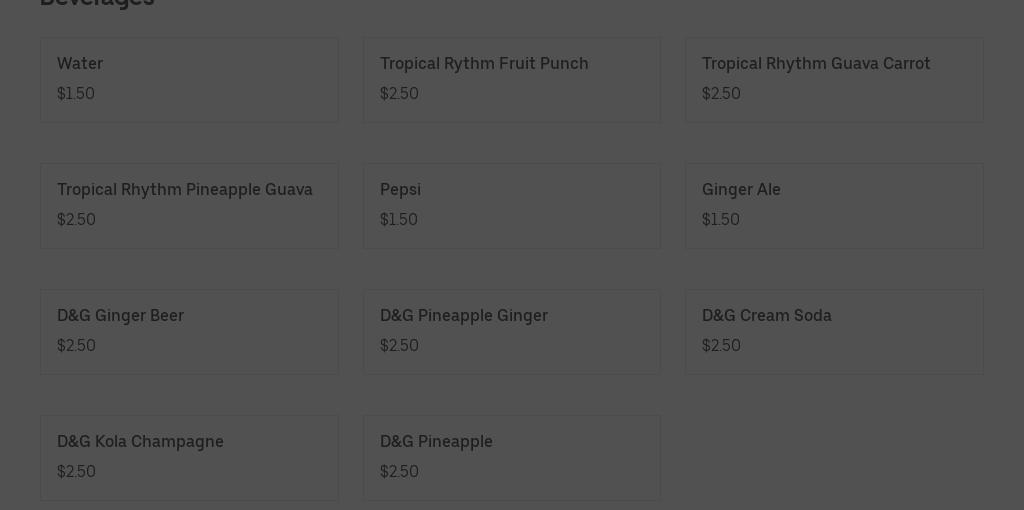
Task: Click the $1.50 price under Ginger Ale
Action: coord(721,220)
